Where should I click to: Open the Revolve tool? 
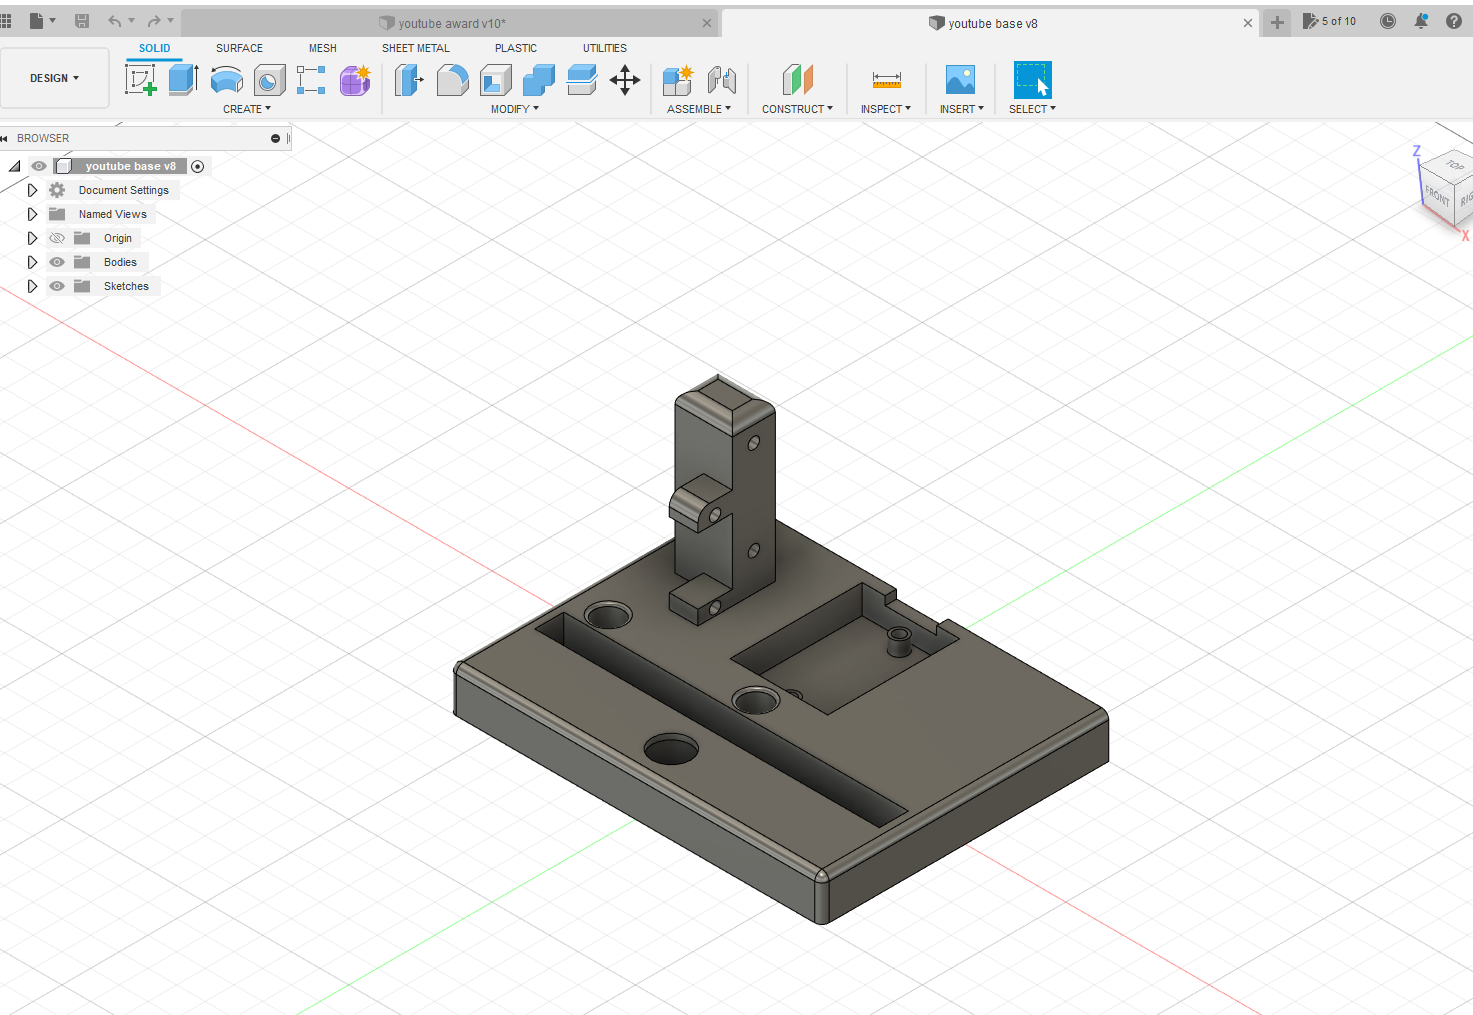point(227,80)
